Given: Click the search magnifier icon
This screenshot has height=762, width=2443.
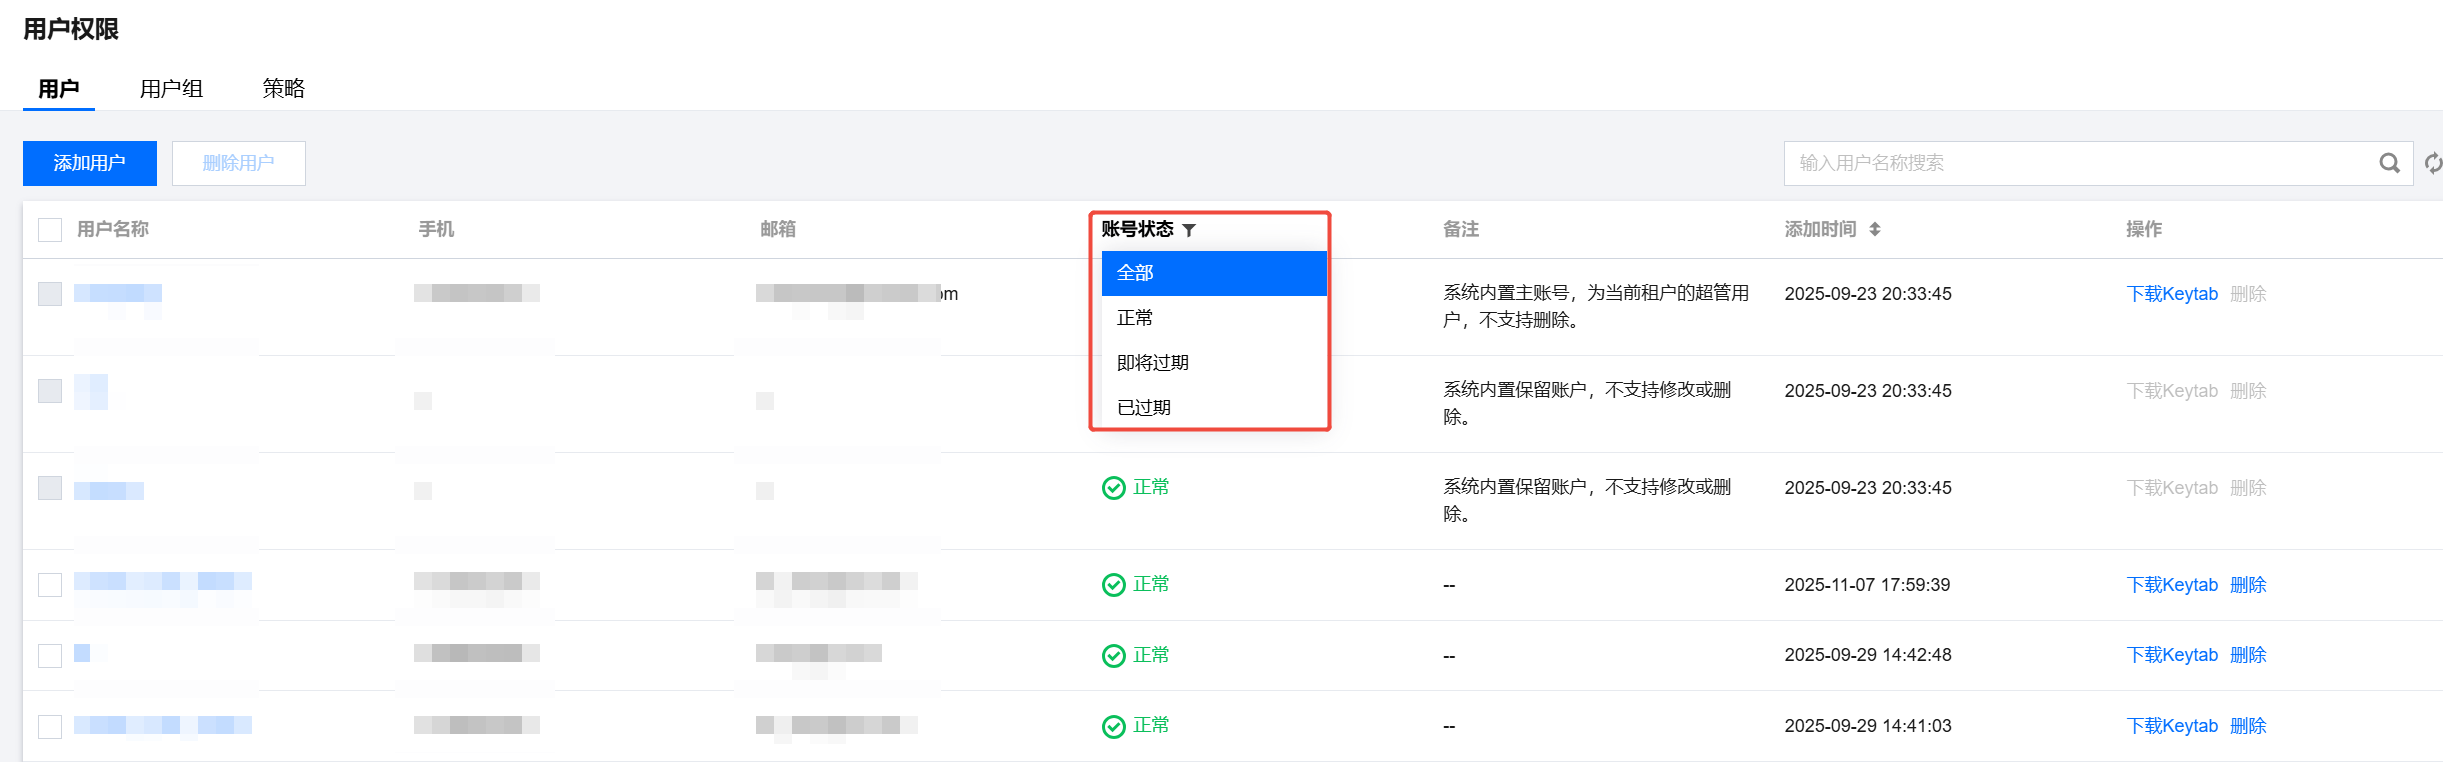Looking at the screenshot, I should 2388,163.
